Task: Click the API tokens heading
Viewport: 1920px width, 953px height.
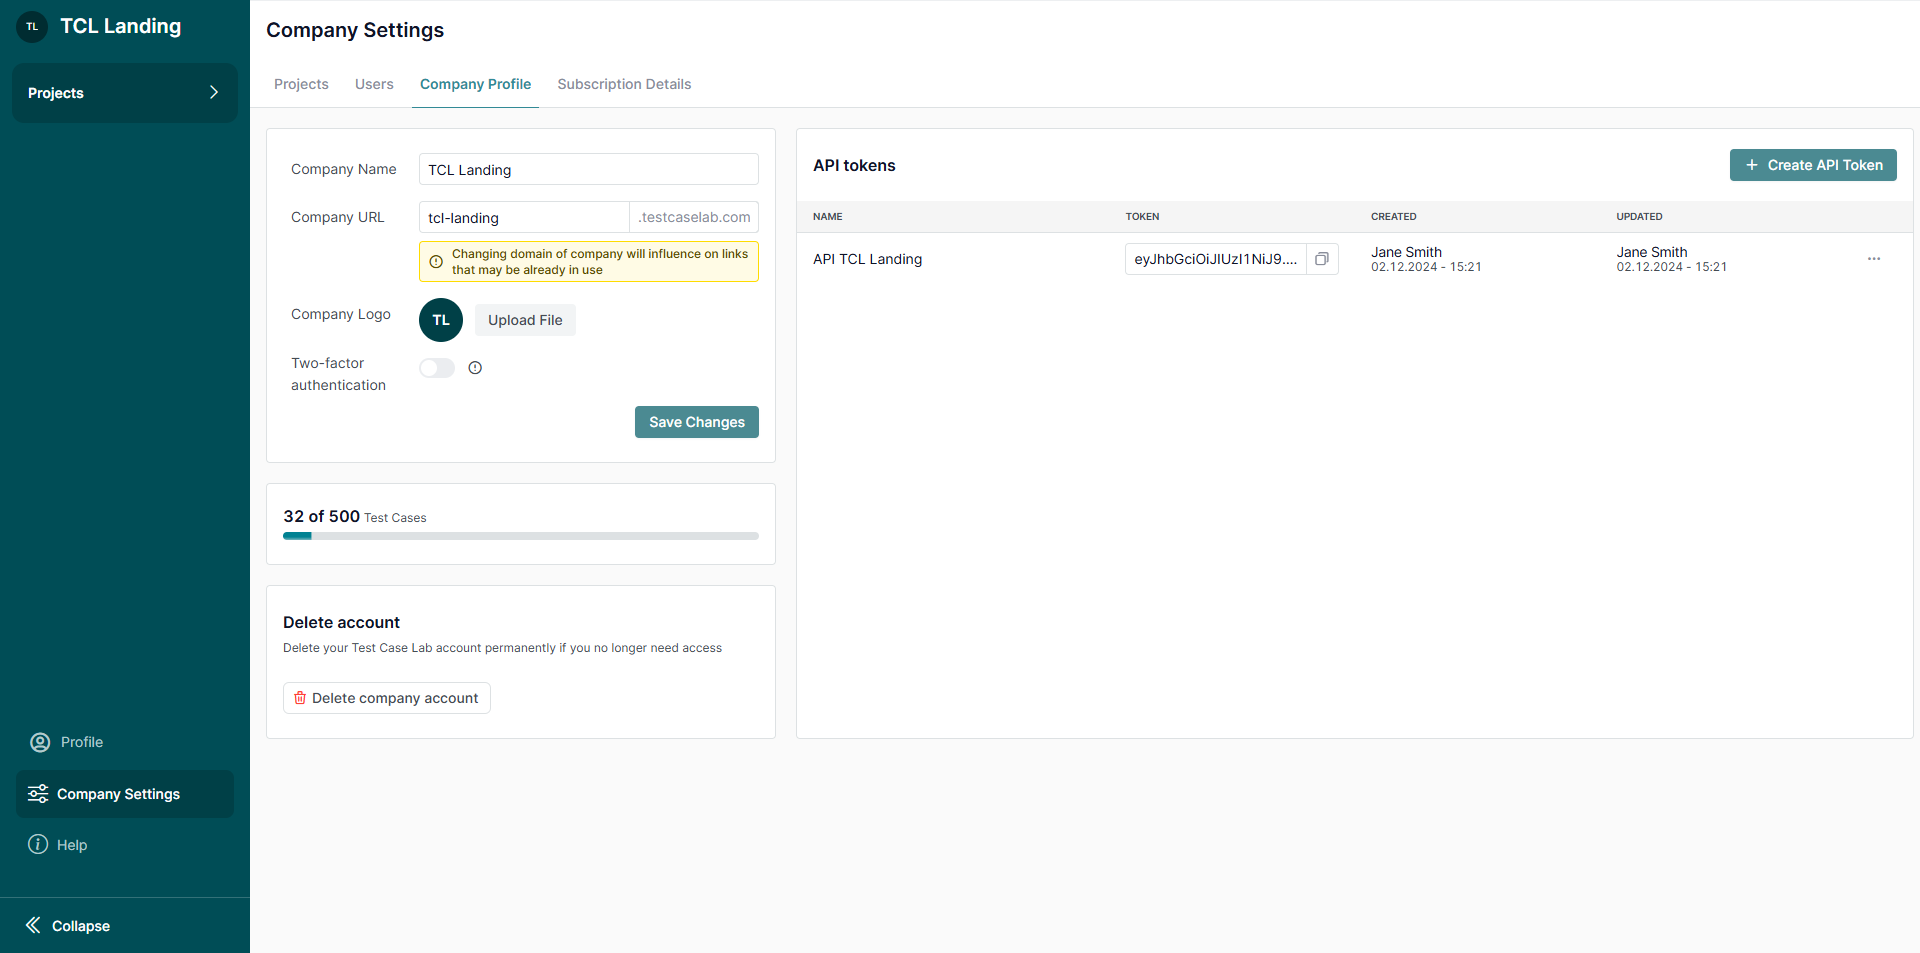Action: [854, 165]
